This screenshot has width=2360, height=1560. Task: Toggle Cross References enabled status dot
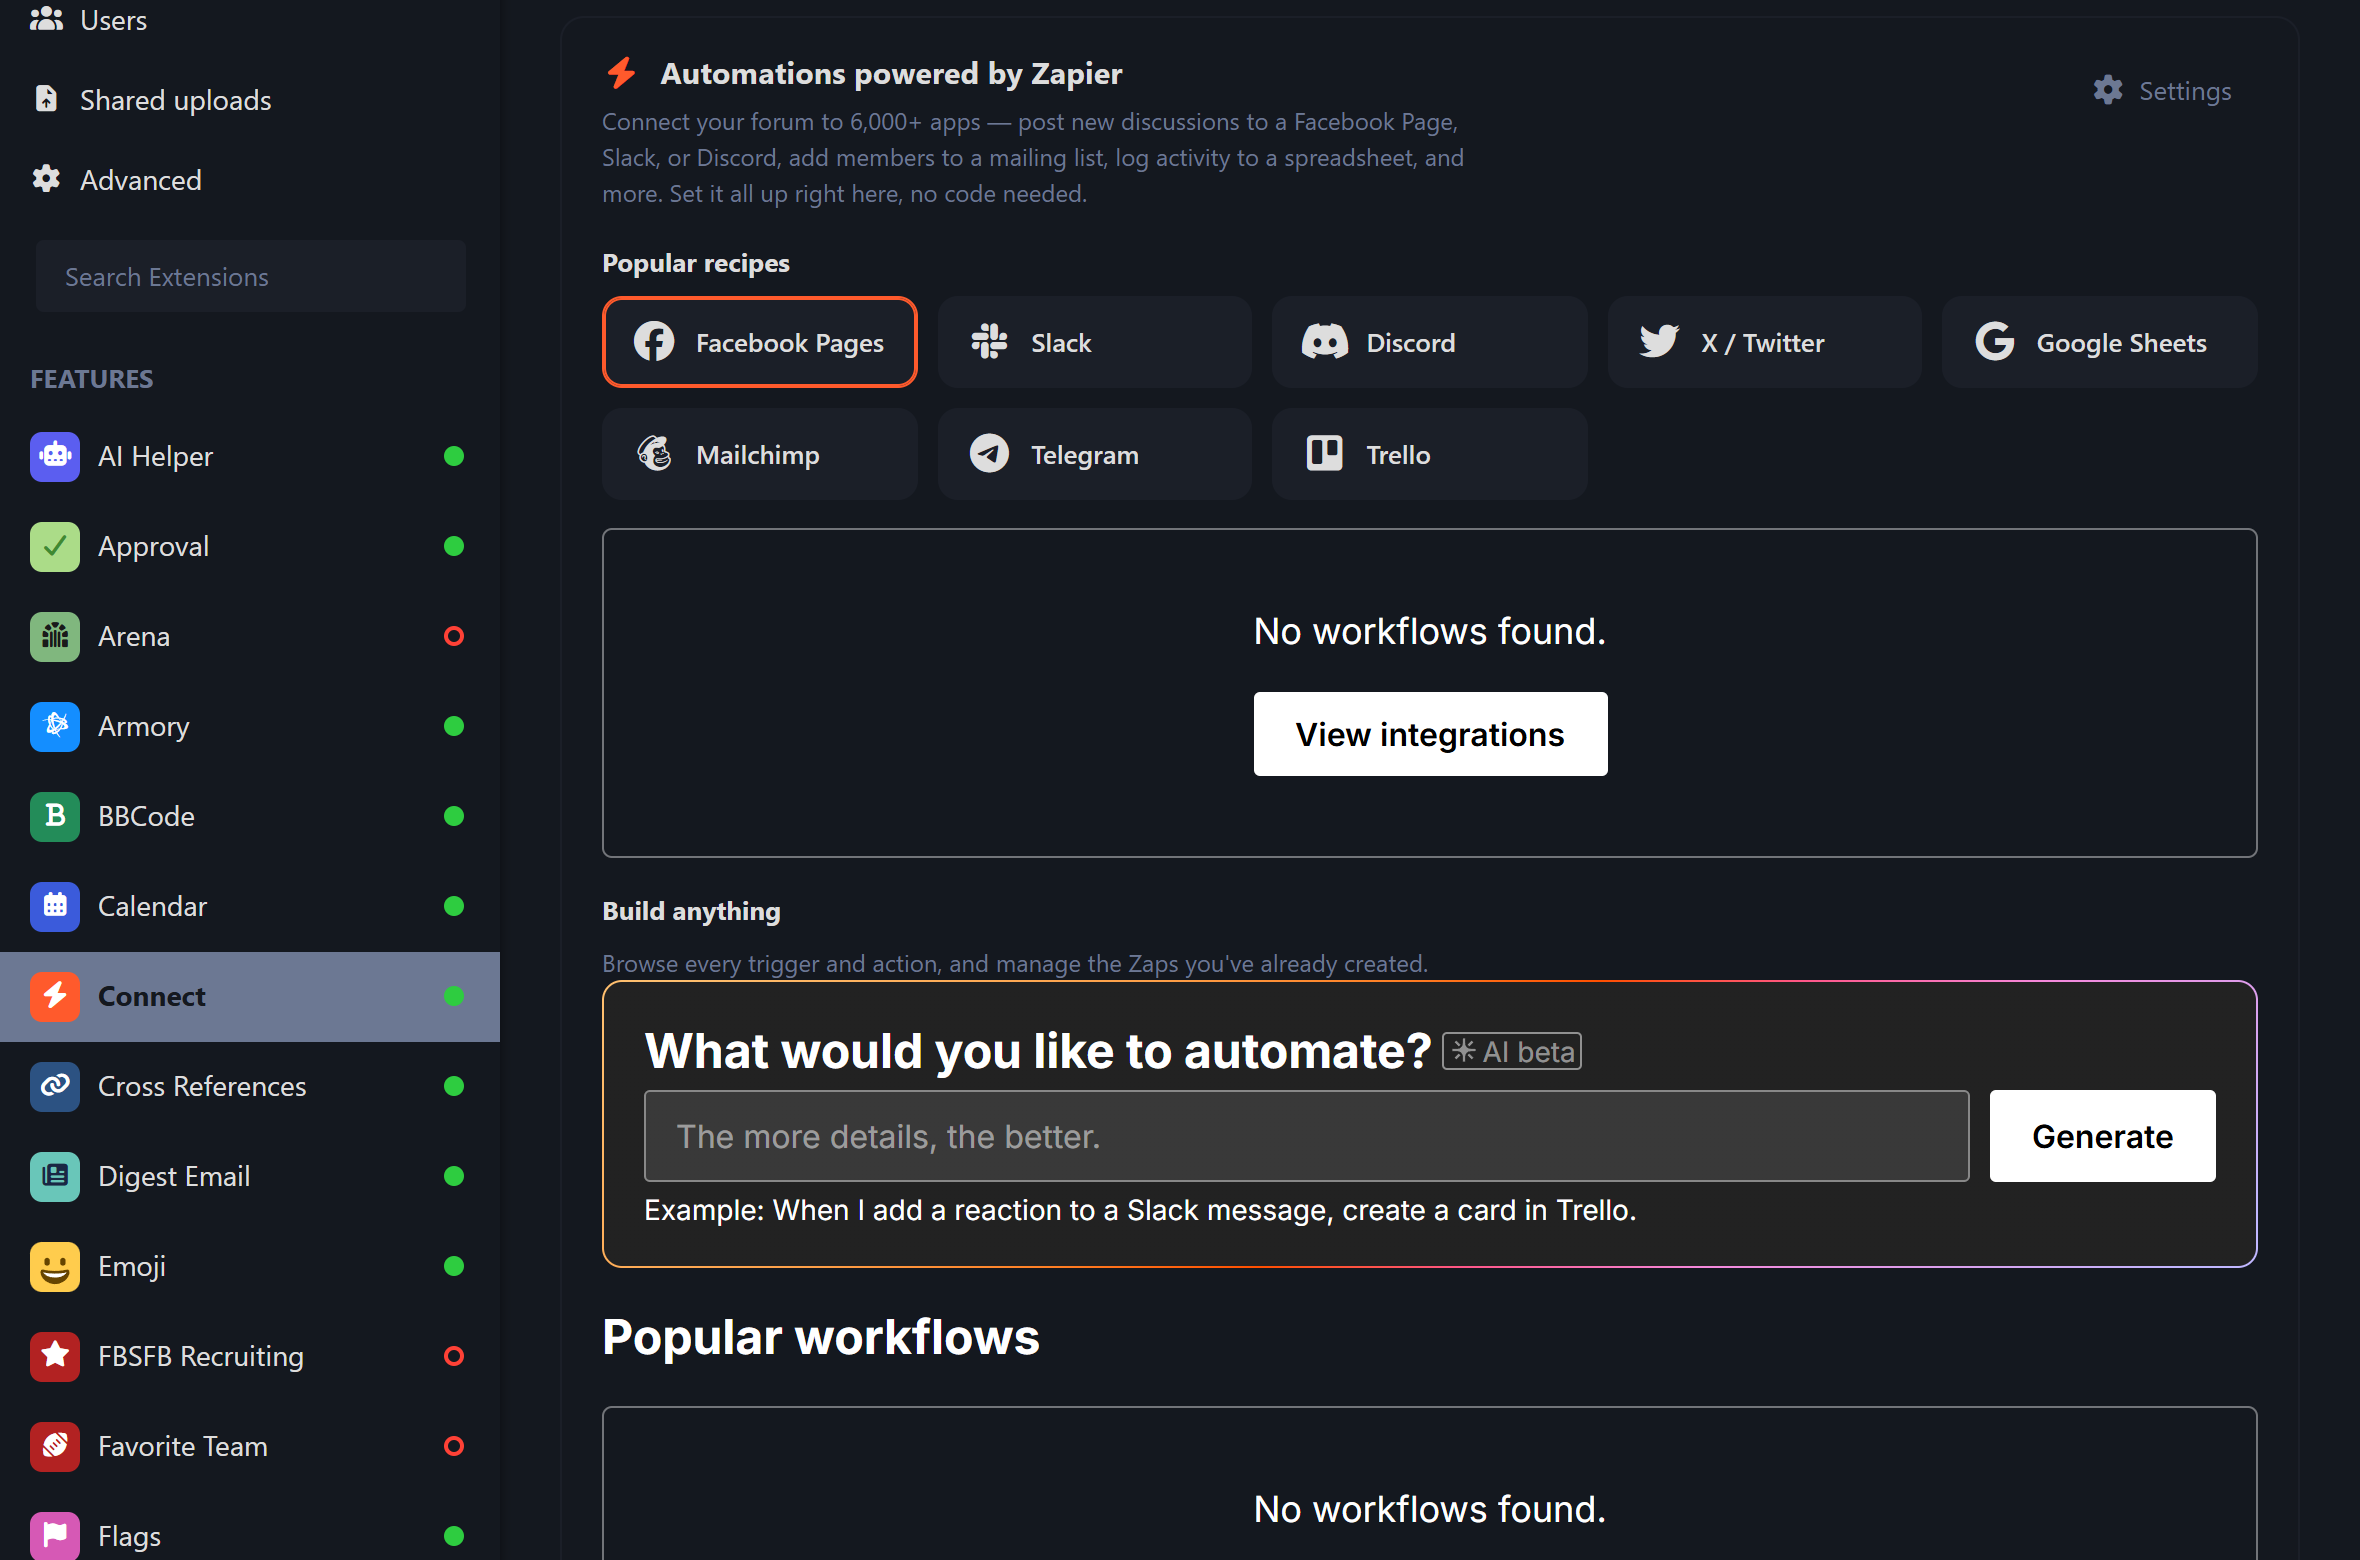point(454,1087)
